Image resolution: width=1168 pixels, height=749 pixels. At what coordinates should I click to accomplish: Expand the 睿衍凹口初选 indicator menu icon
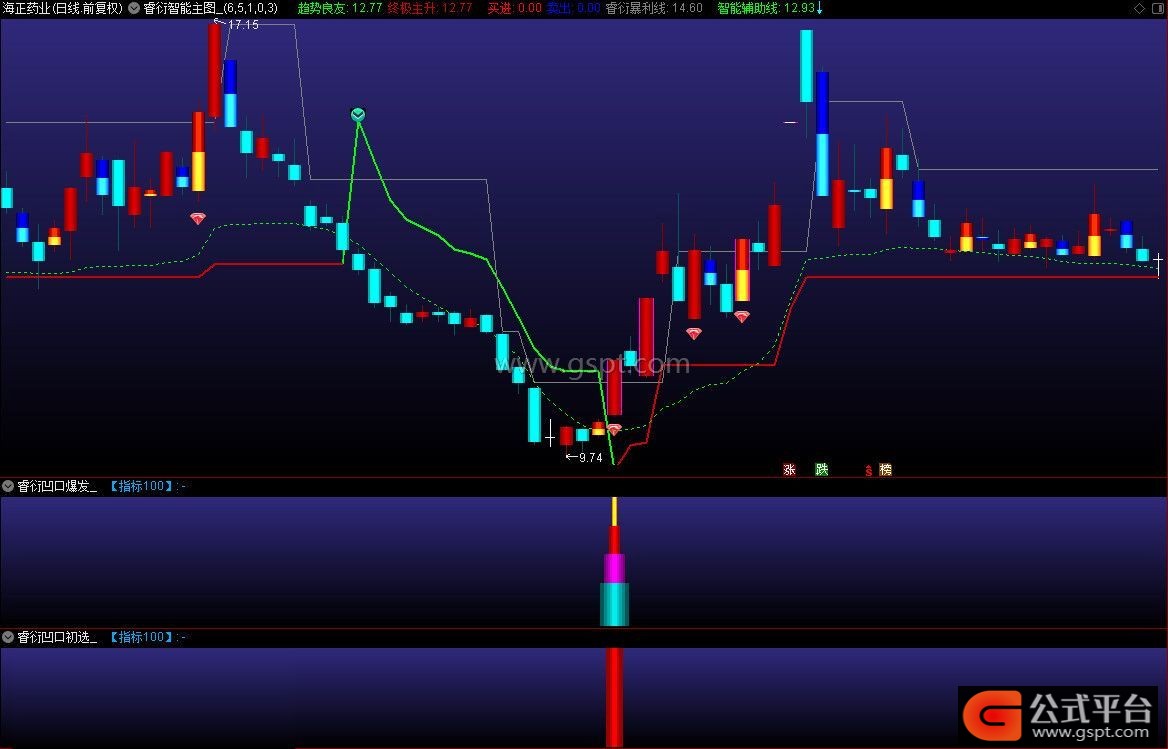(8, 637)
